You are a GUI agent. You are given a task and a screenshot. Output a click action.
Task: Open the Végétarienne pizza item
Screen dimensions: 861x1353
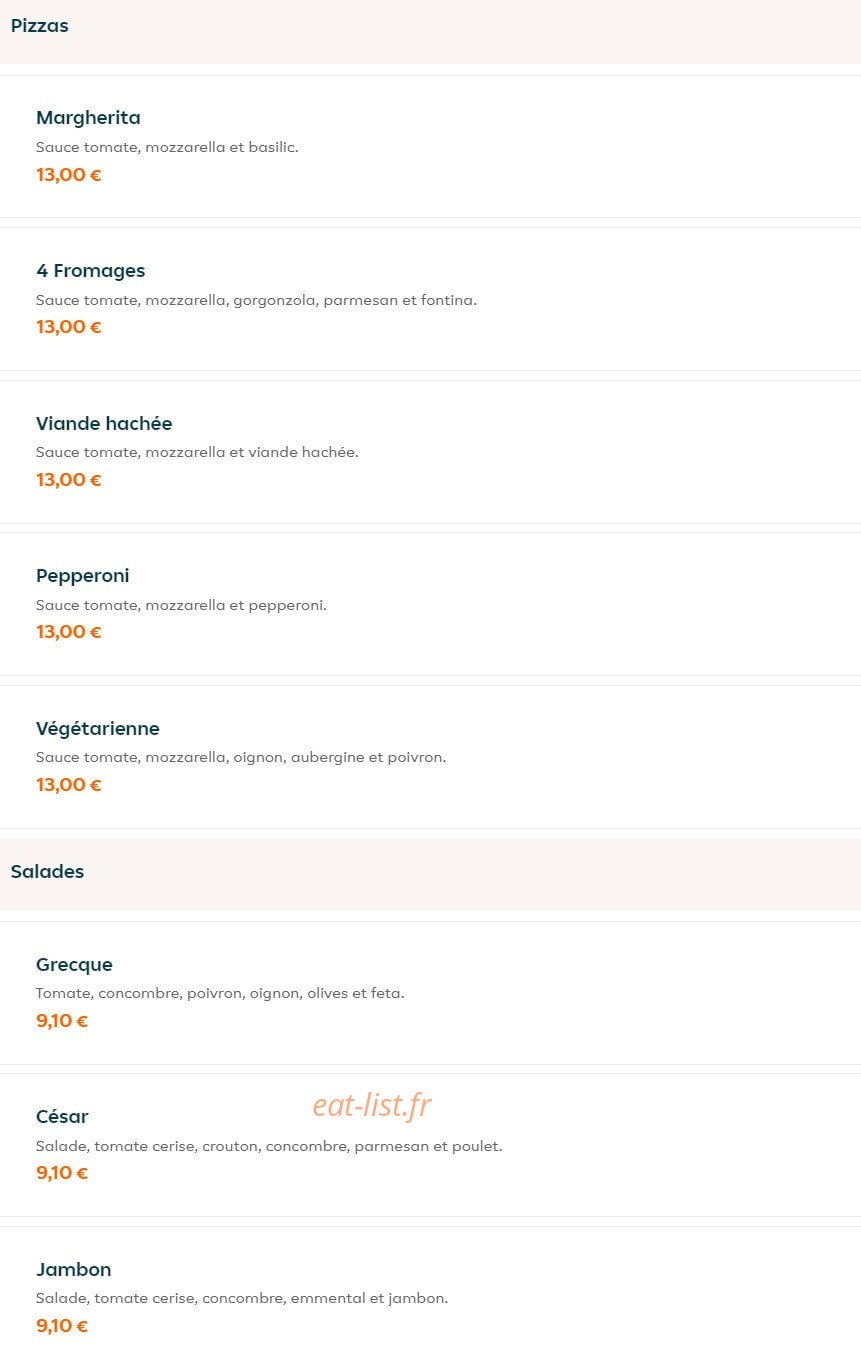click(430, 757)
